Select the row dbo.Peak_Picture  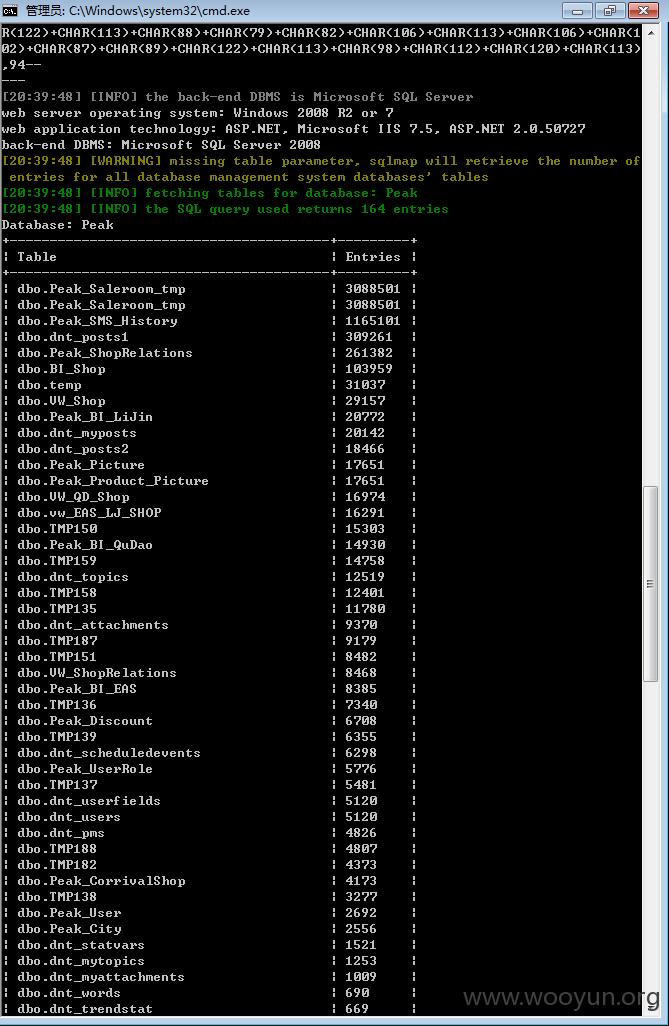(209, 465)
